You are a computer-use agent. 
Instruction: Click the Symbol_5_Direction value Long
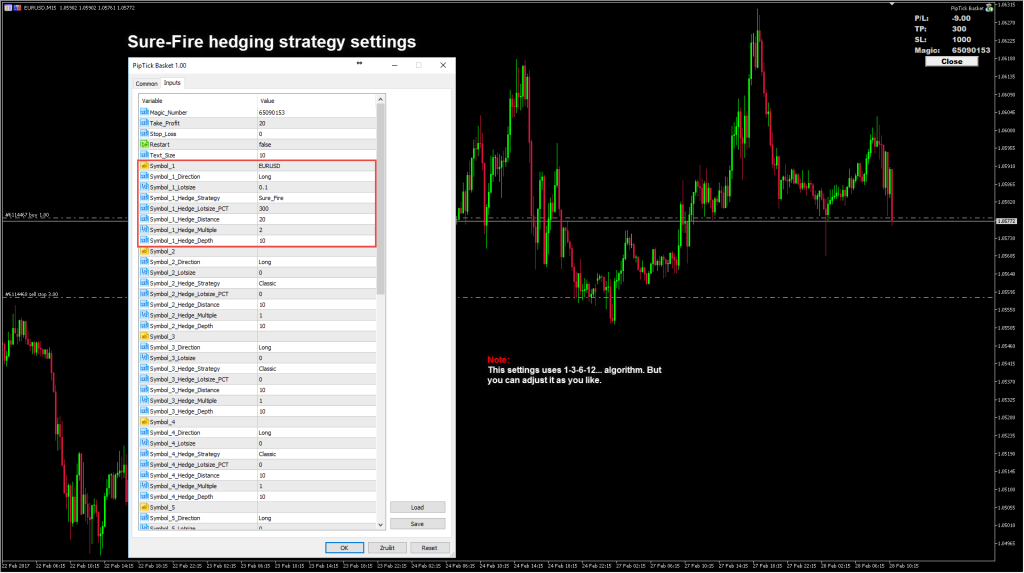(x=264, y=518)
